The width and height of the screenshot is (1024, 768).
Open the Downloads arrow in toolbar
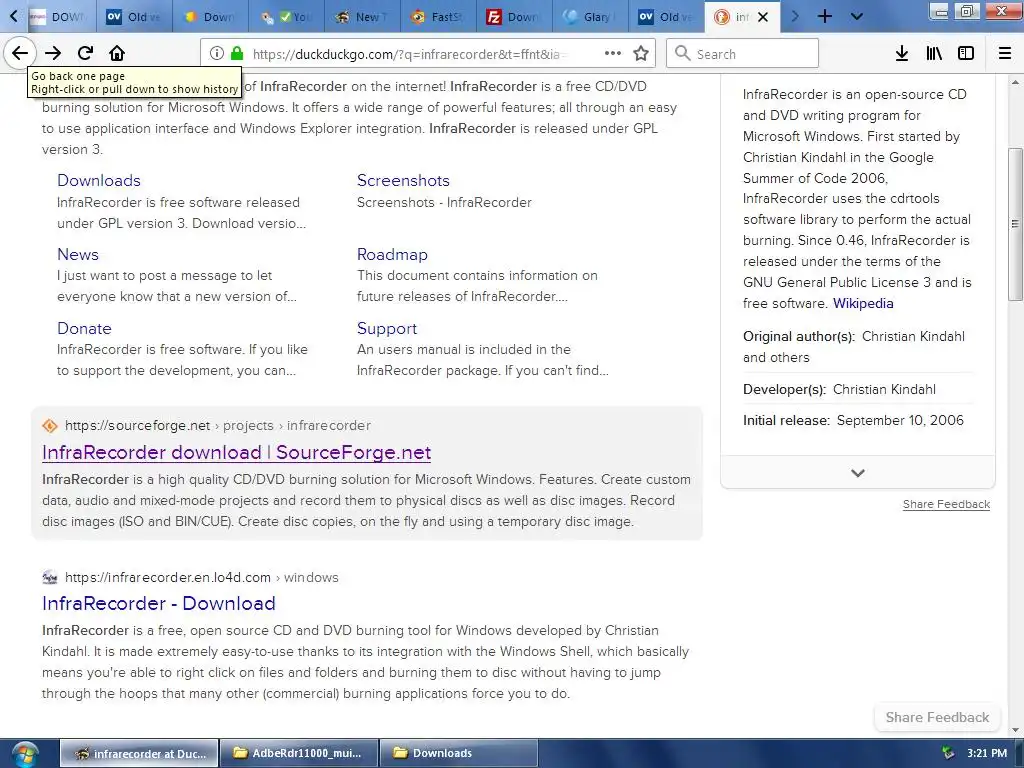(901, 54)
